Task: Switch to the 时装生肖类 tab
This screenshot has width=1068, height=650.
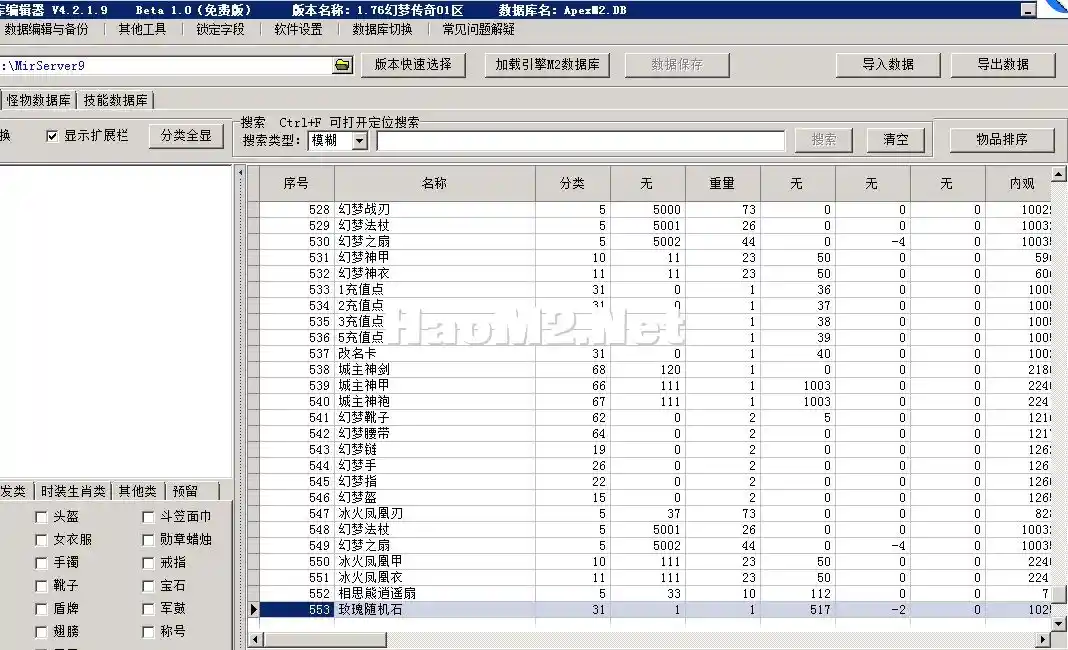Action: click(73, 491)
